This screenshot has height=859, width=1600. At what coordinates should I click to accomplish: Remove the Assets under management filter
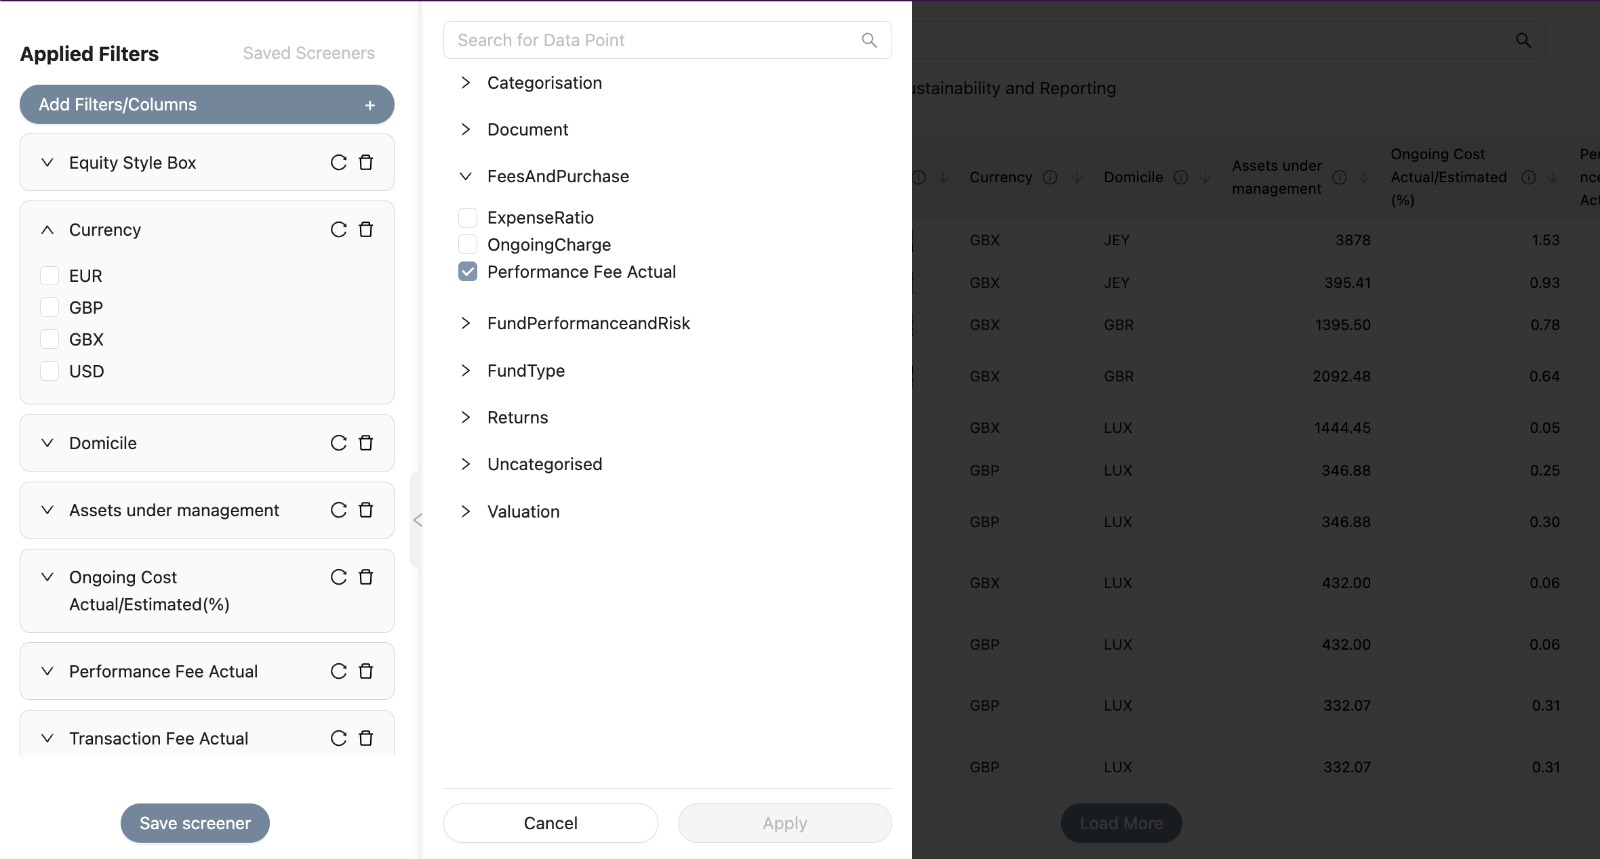click(x=366, y=510)
